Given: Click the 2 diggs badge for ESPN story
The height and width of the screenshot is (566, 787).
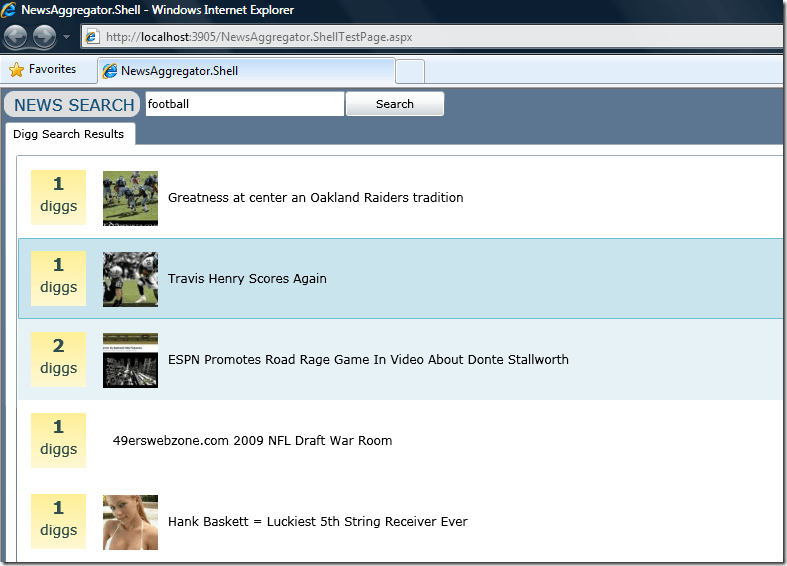Looking at the screenshot, I should click(x=58, y=359).
